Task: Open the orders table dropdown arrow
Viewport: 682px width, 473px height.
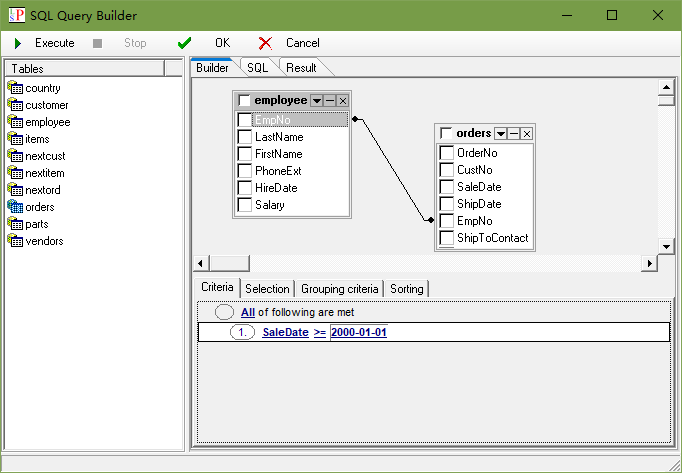Action: [x=501, y=133]
